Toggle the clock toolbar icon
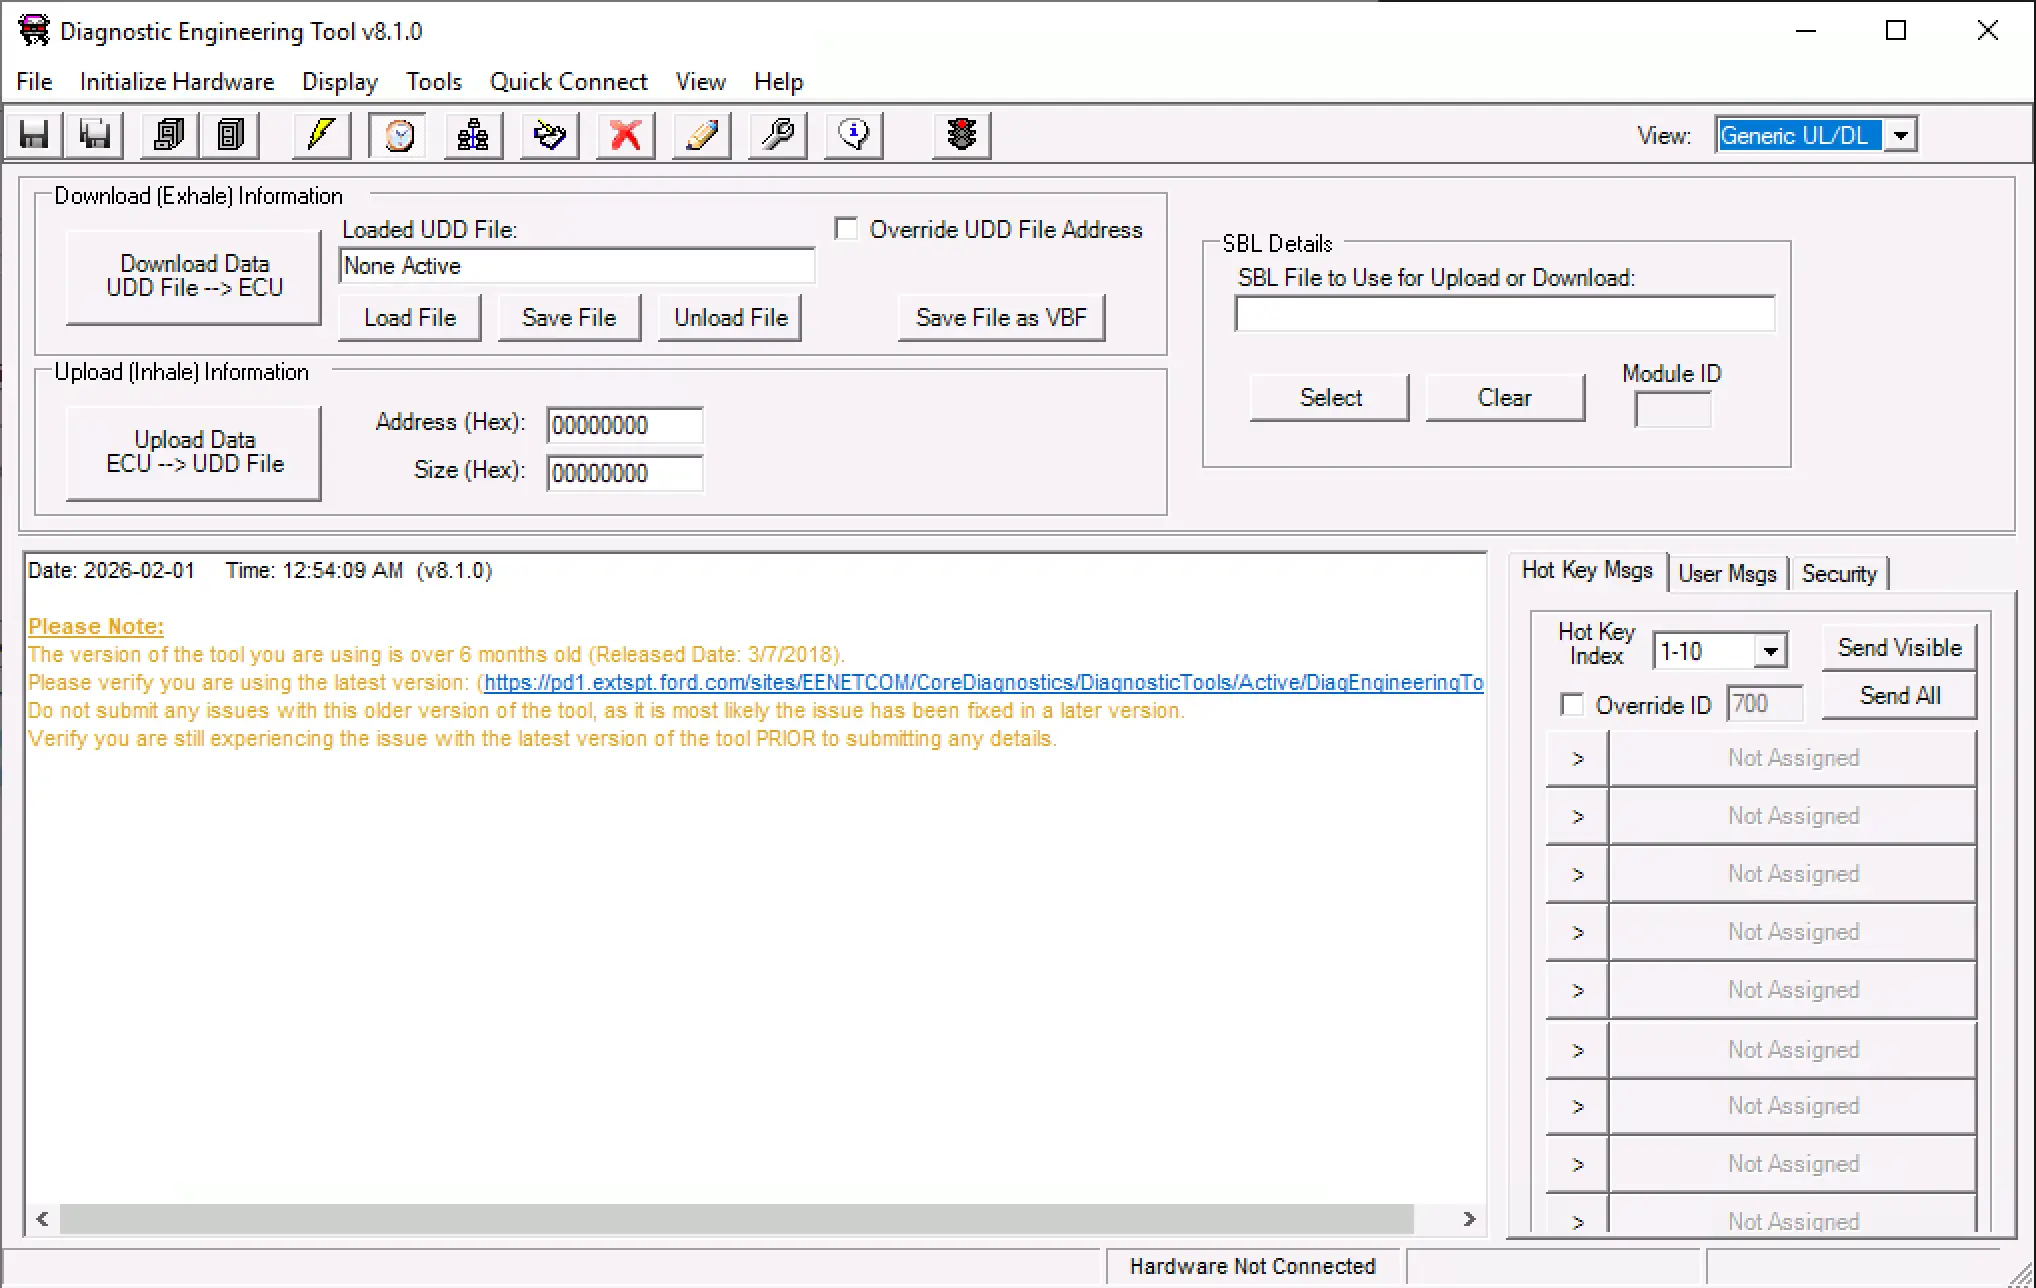 click(x=398, y=135)
